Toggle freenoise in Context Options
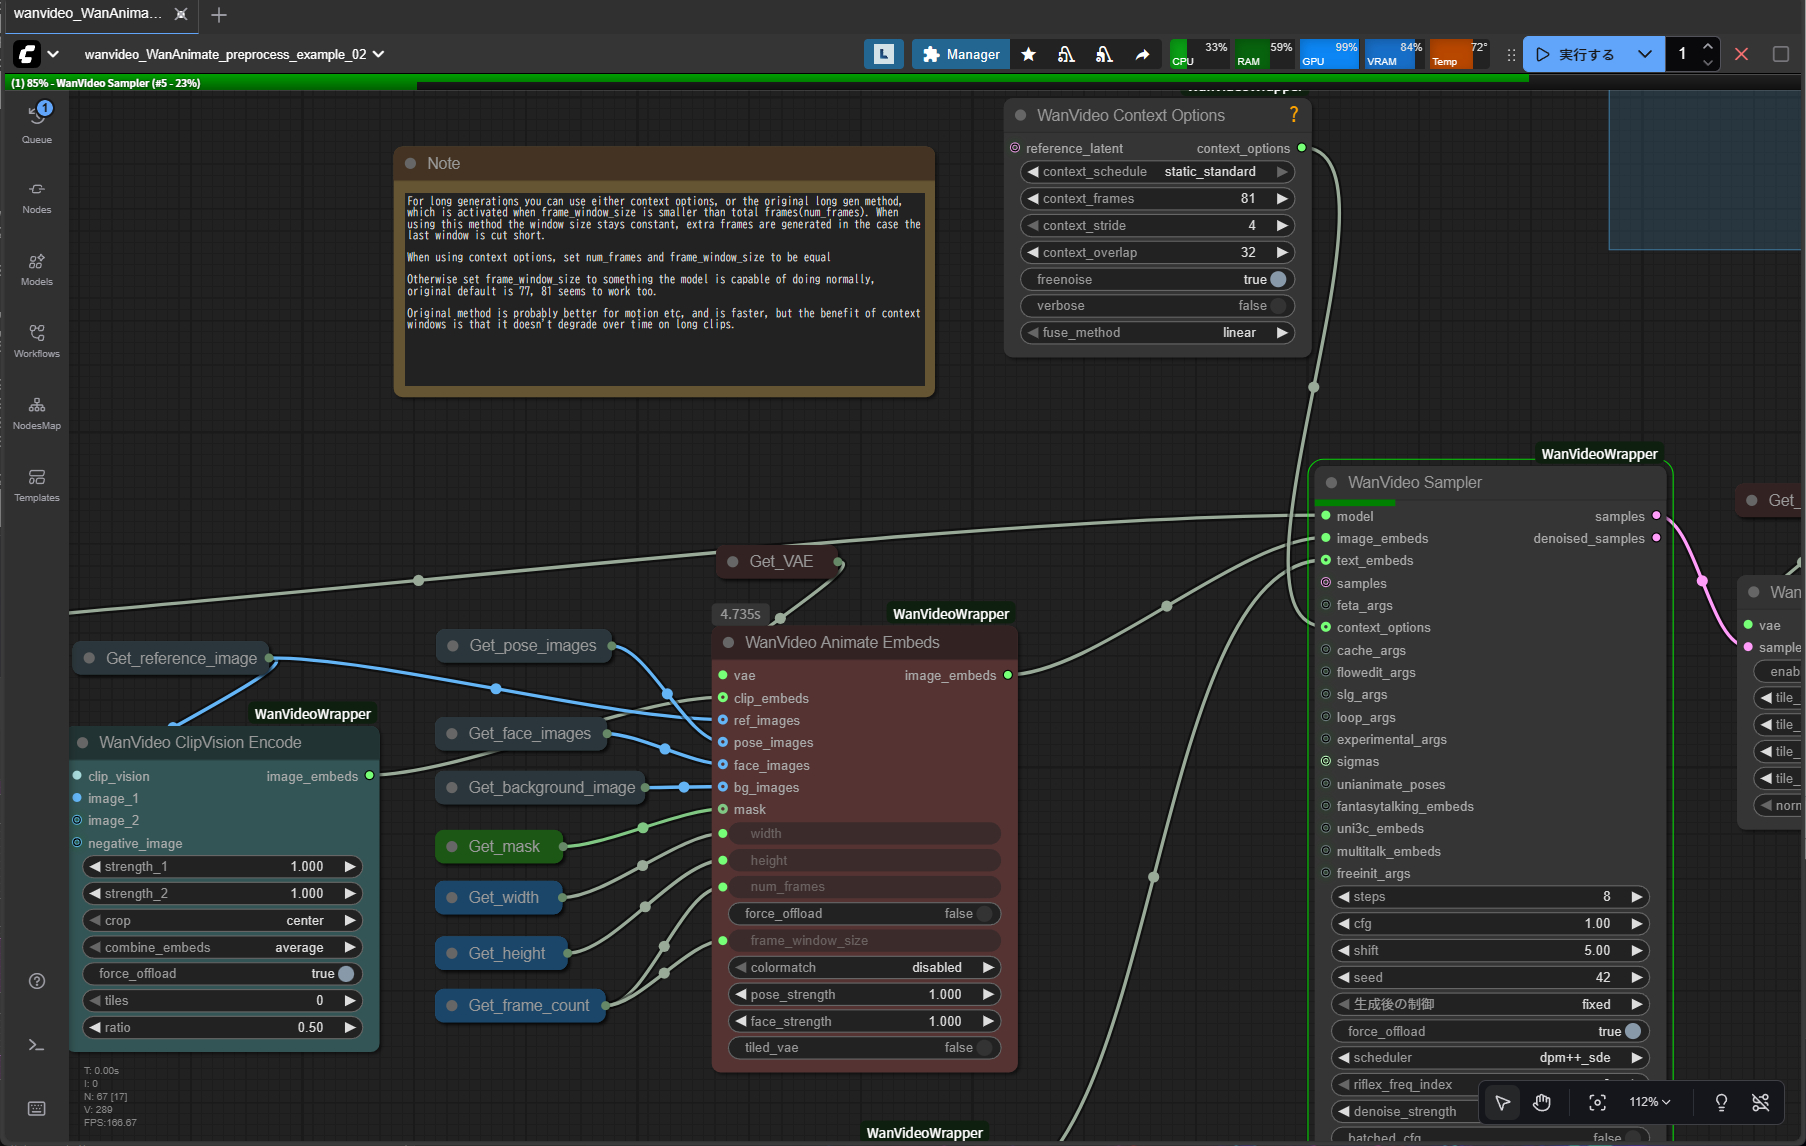Screen dimensions: 1806x1146 (1277, 280)
